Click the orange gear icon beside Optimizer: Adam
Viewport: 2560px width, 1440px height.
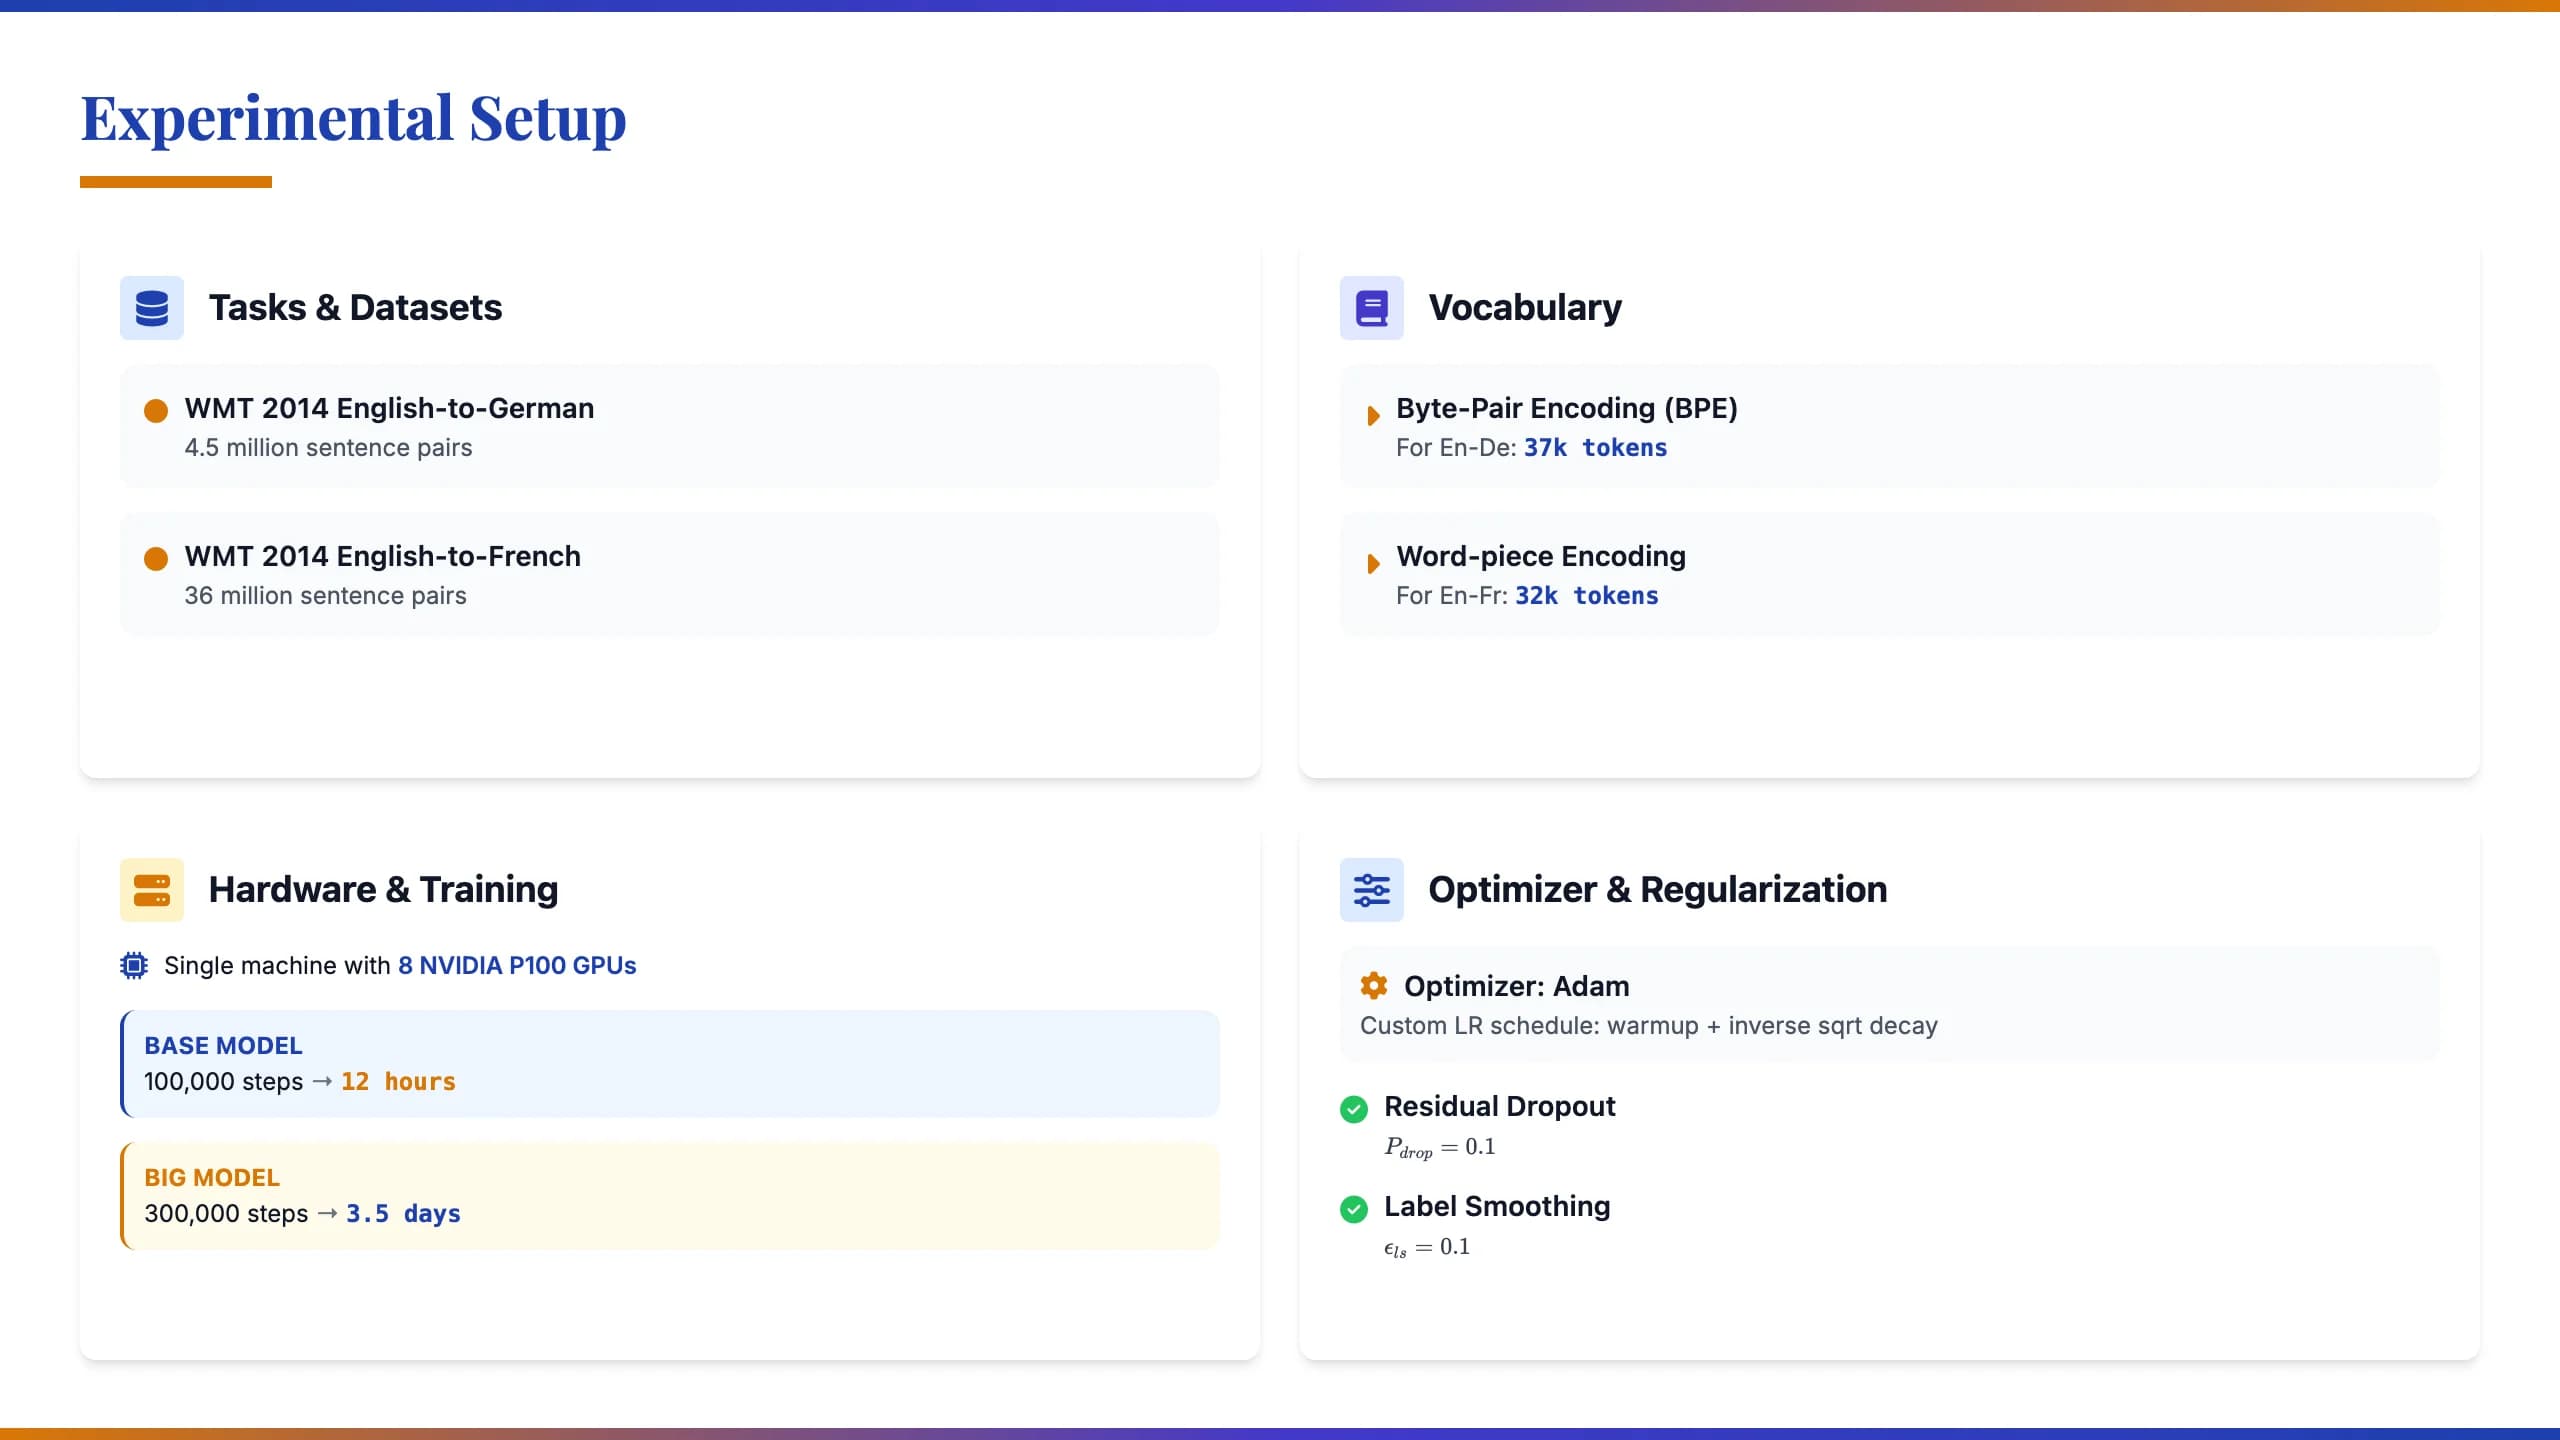tap(1374, 986)
